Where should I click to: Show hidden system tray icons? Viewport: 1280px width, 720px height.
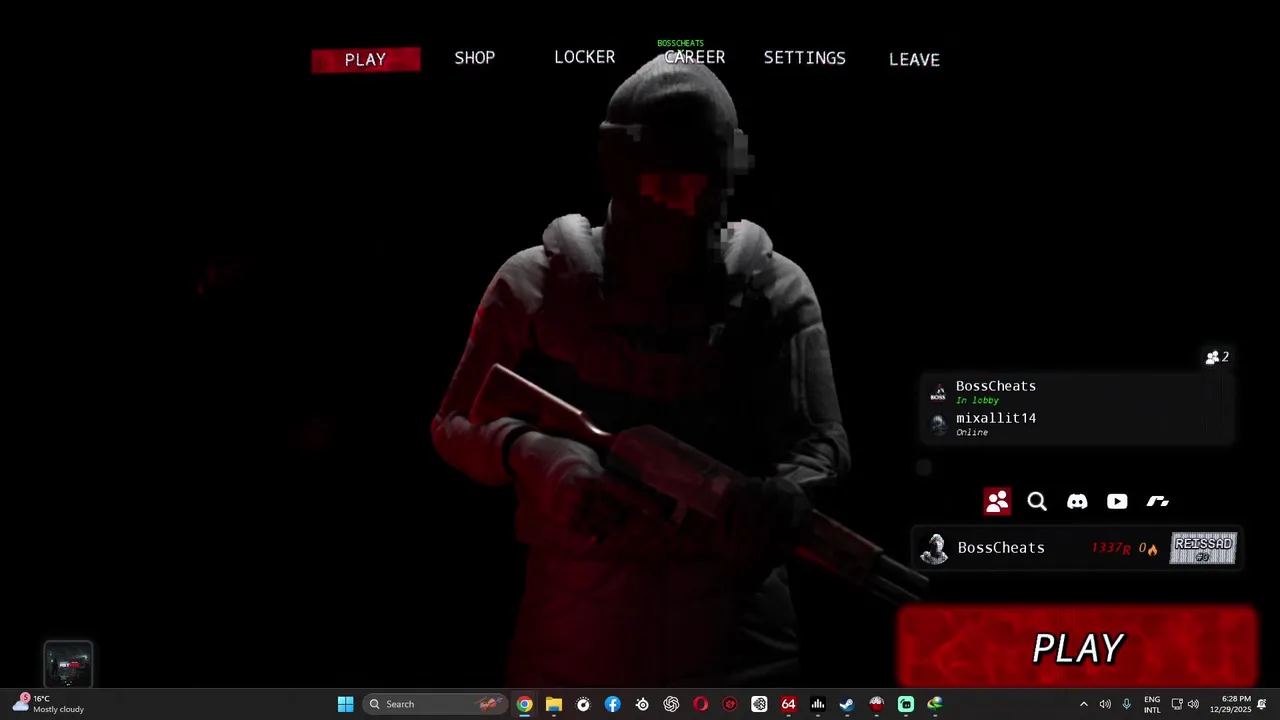click(1083, 704)
